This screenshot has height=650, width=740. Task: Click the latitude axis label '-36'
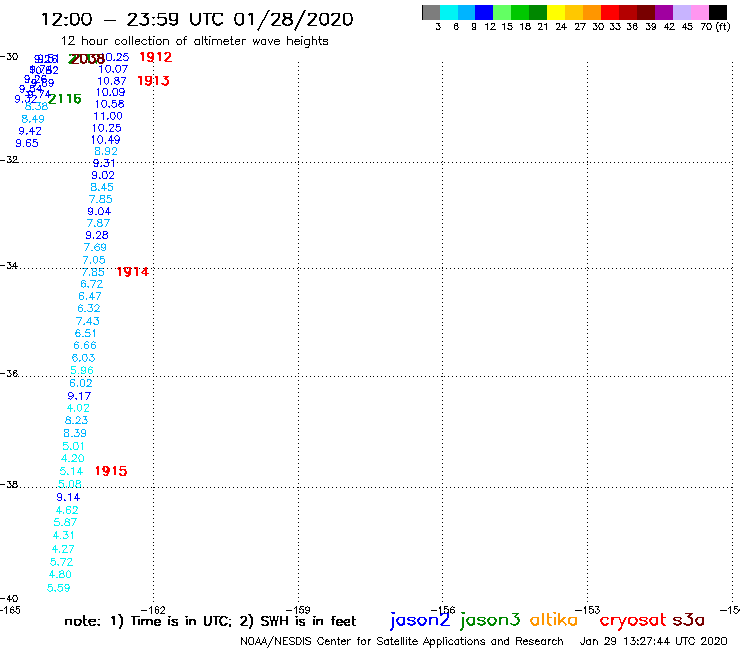[x=9, y=373]
